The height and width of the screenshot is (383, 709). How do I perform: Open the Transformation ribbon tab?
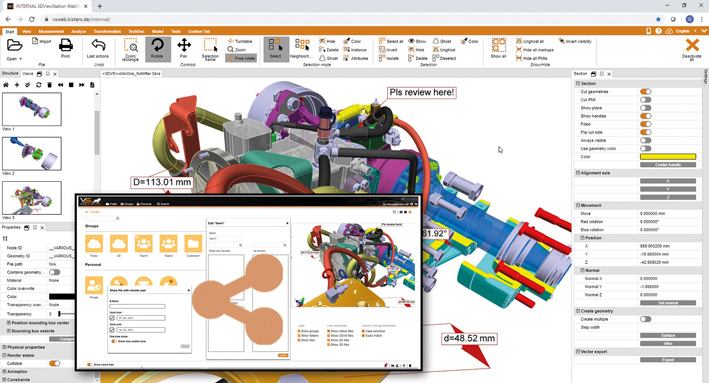[x=107, y=31]
